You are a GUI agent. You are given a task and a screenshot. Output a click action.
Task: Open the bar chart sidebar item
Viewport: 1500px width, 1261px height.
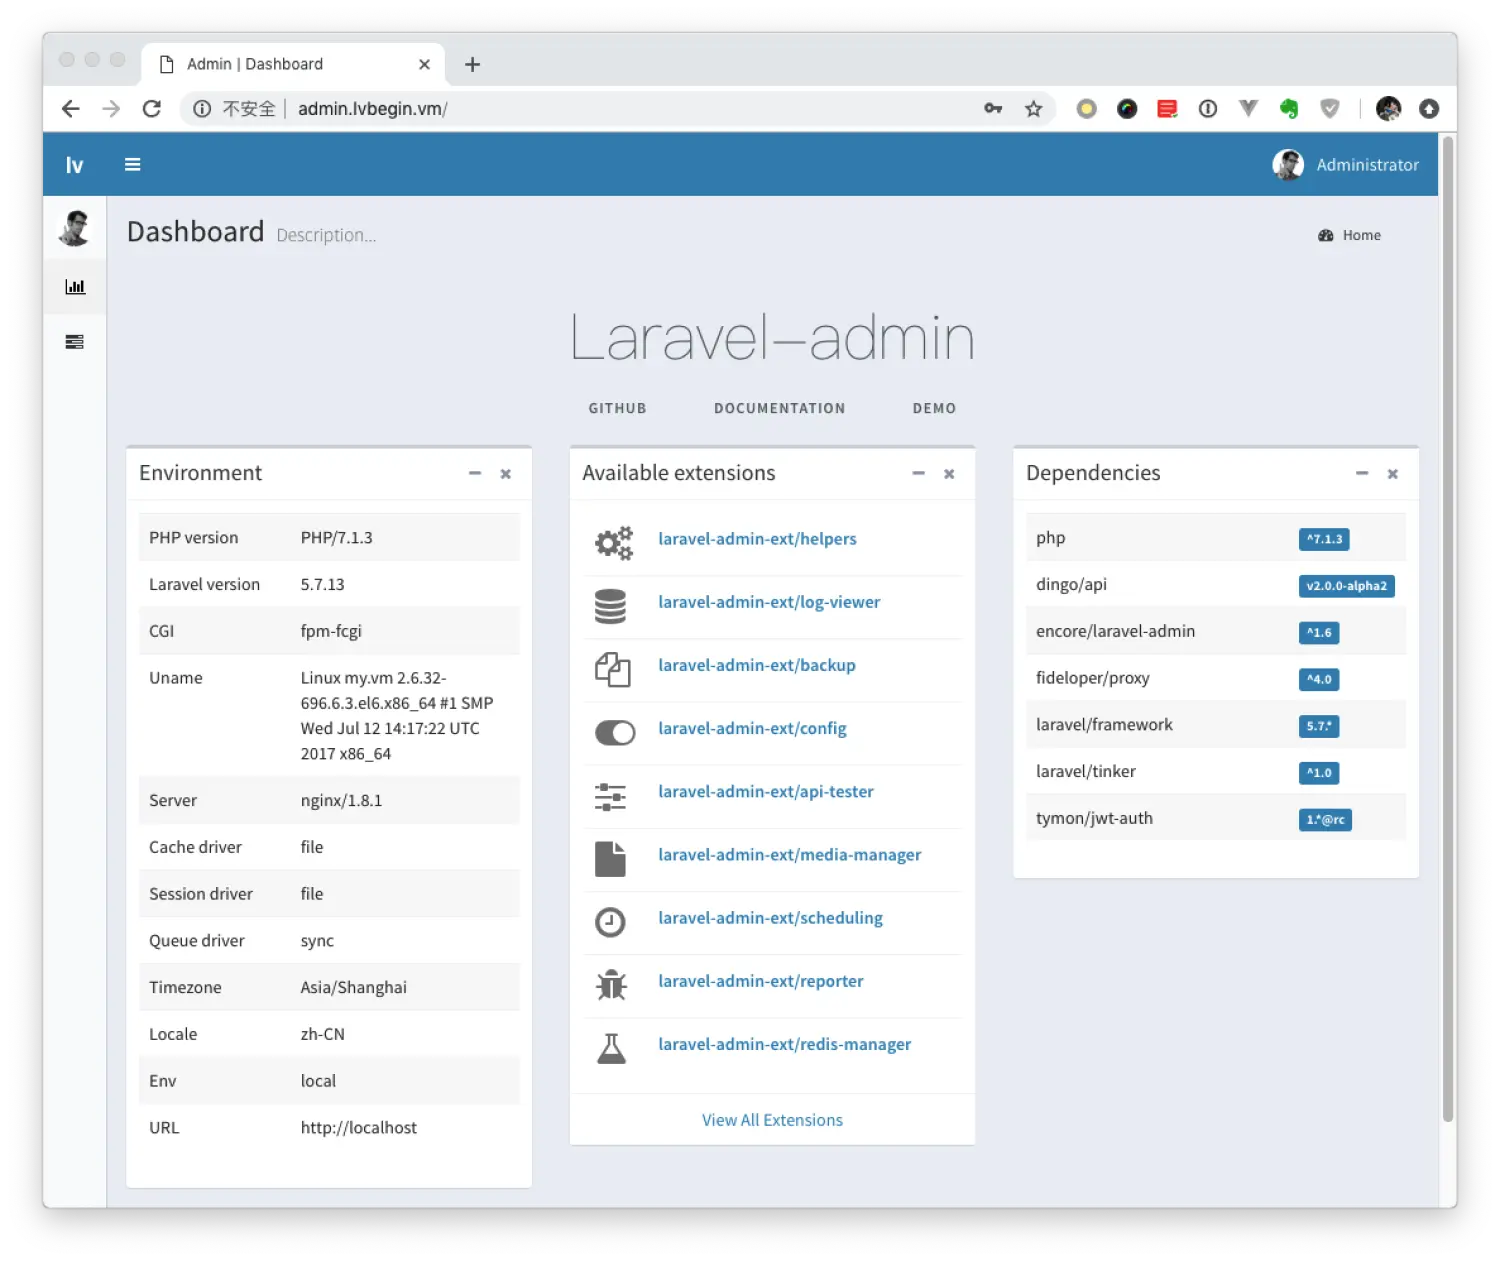click(75, 287)
